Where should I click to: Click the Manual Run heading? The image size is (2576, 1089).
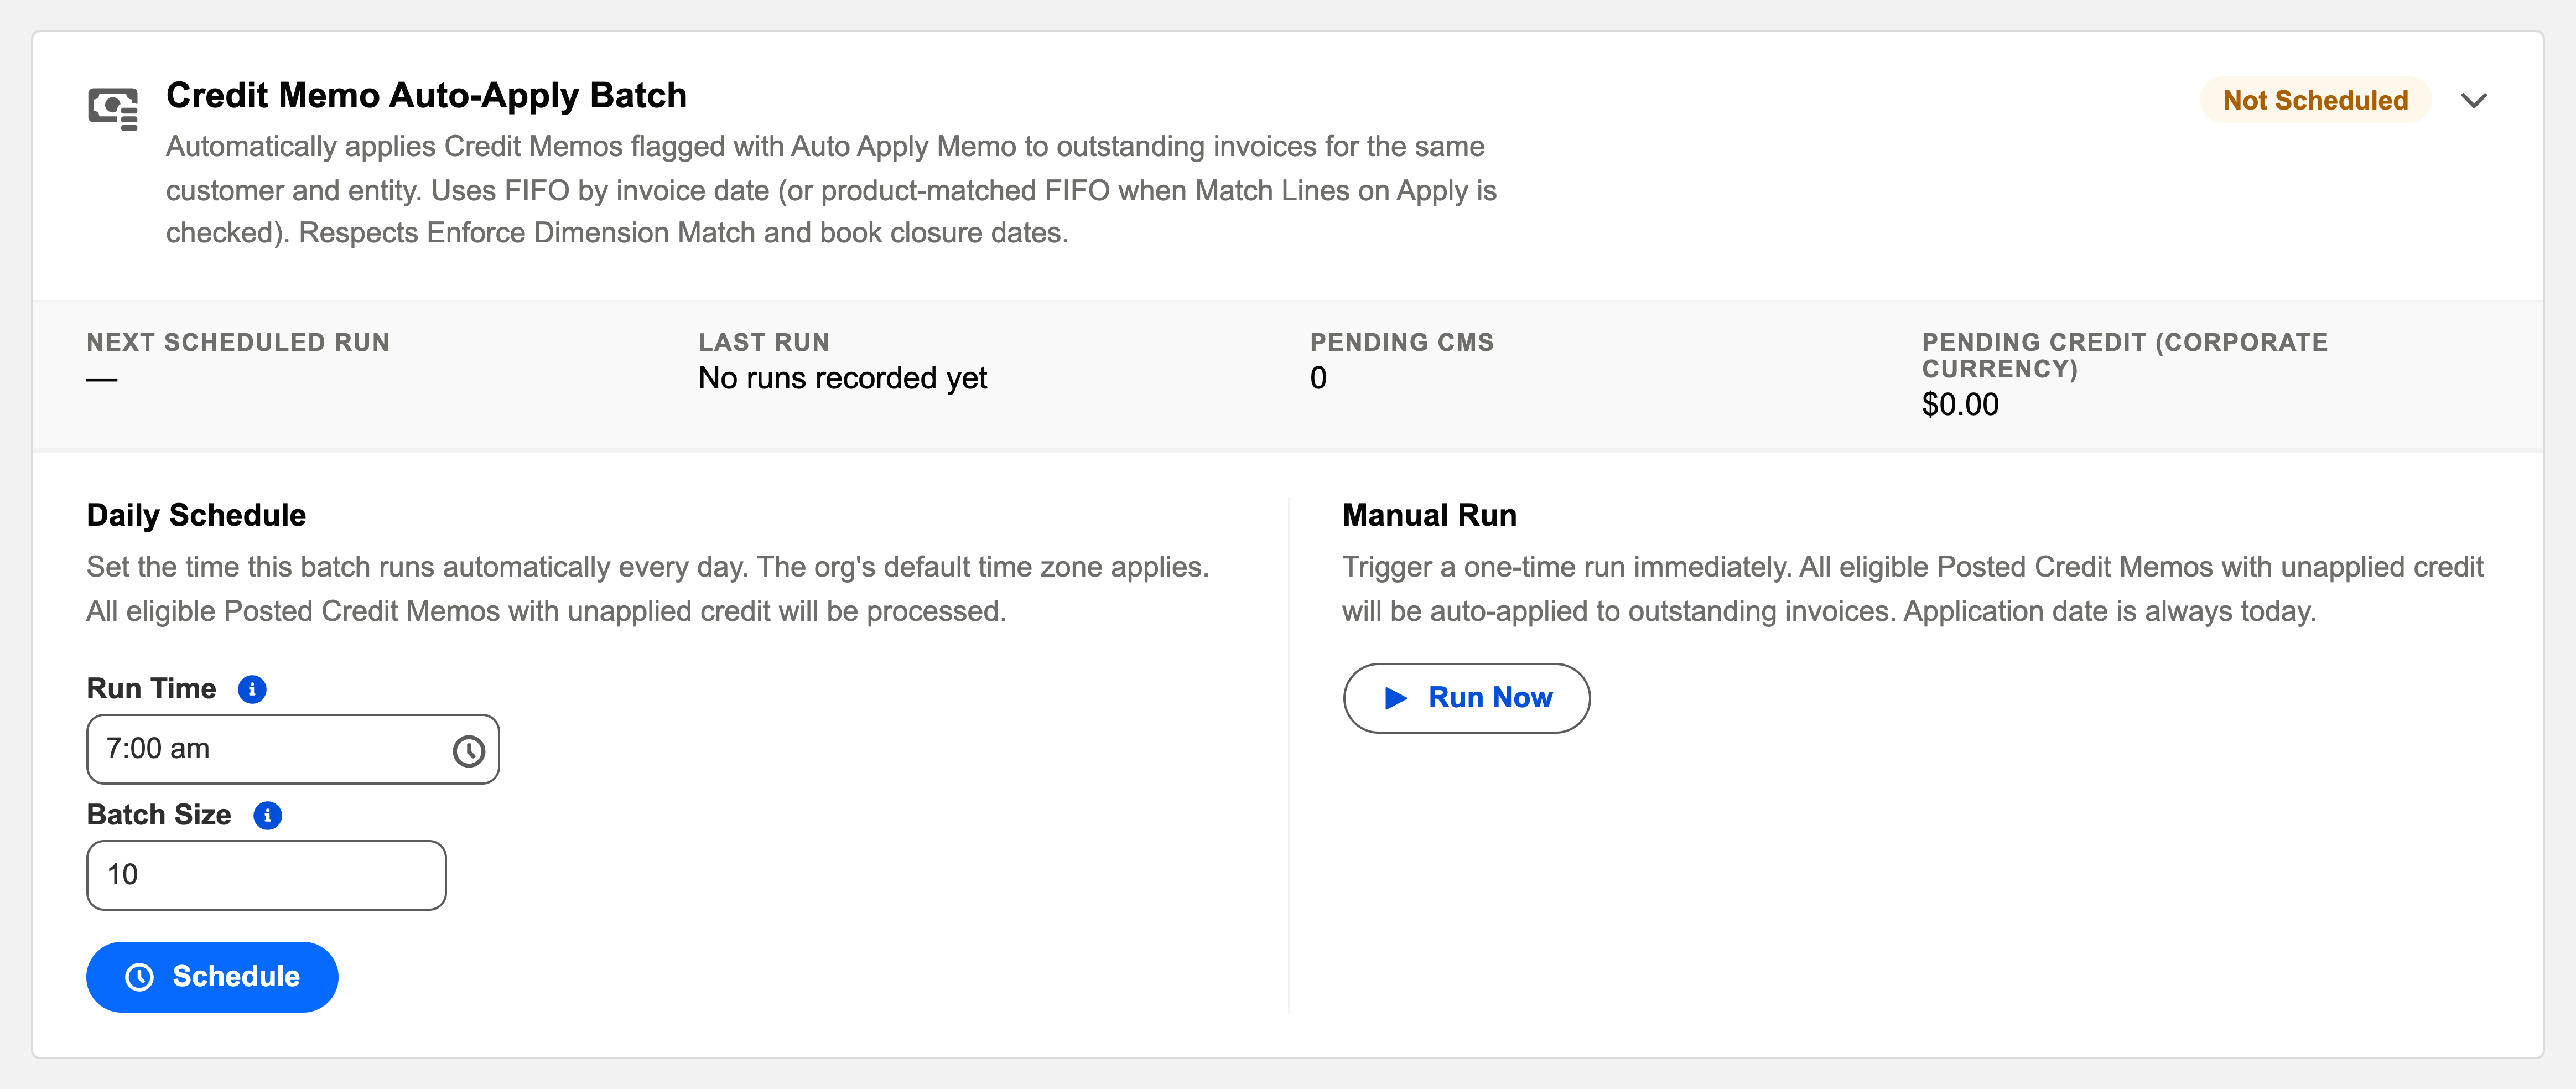pos(1429,515)
